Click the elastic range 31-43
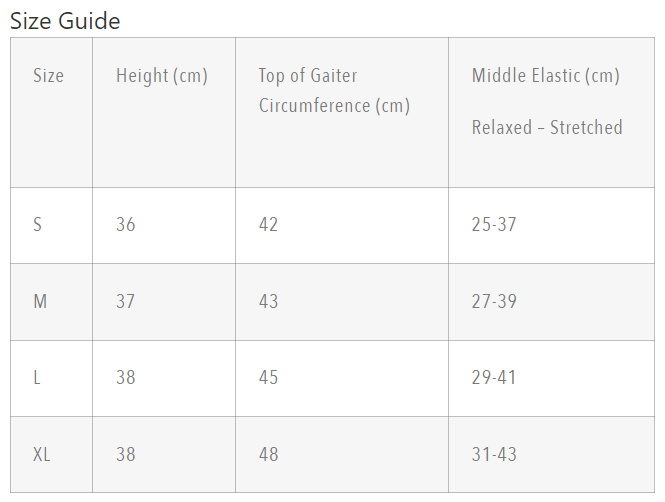The width and height of the screenshot is (665, 502). [x=494, y=455]
